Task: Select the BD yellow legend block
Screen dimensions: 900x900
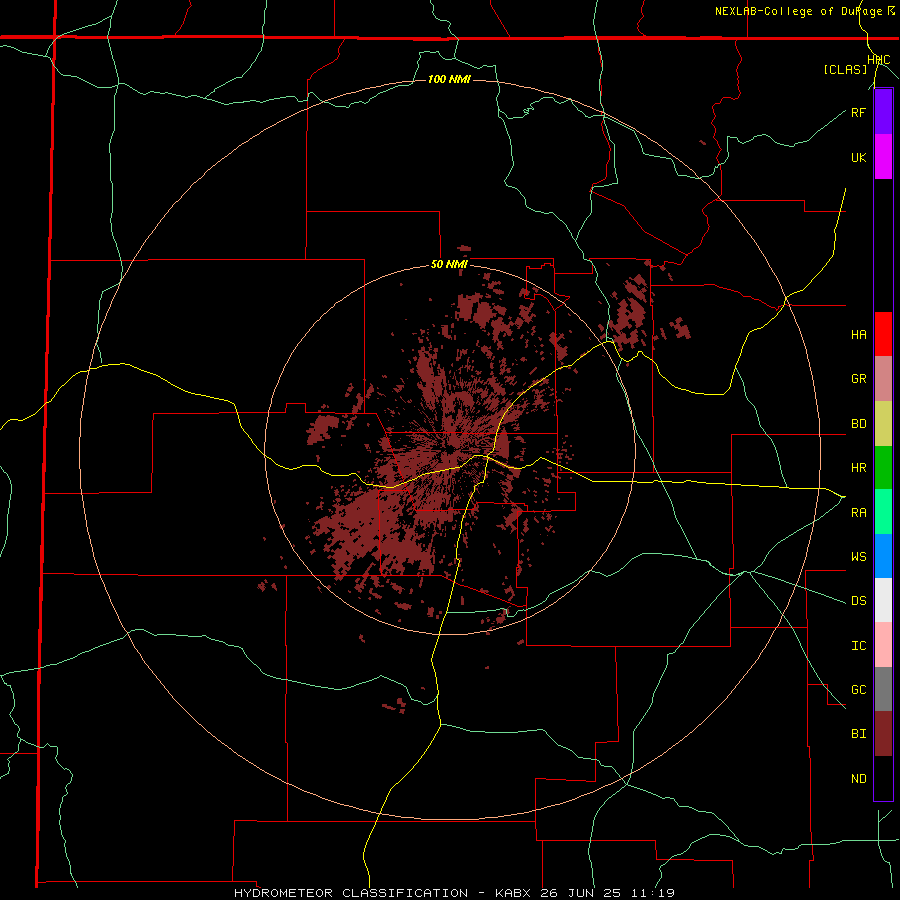Action: [883, 423]
